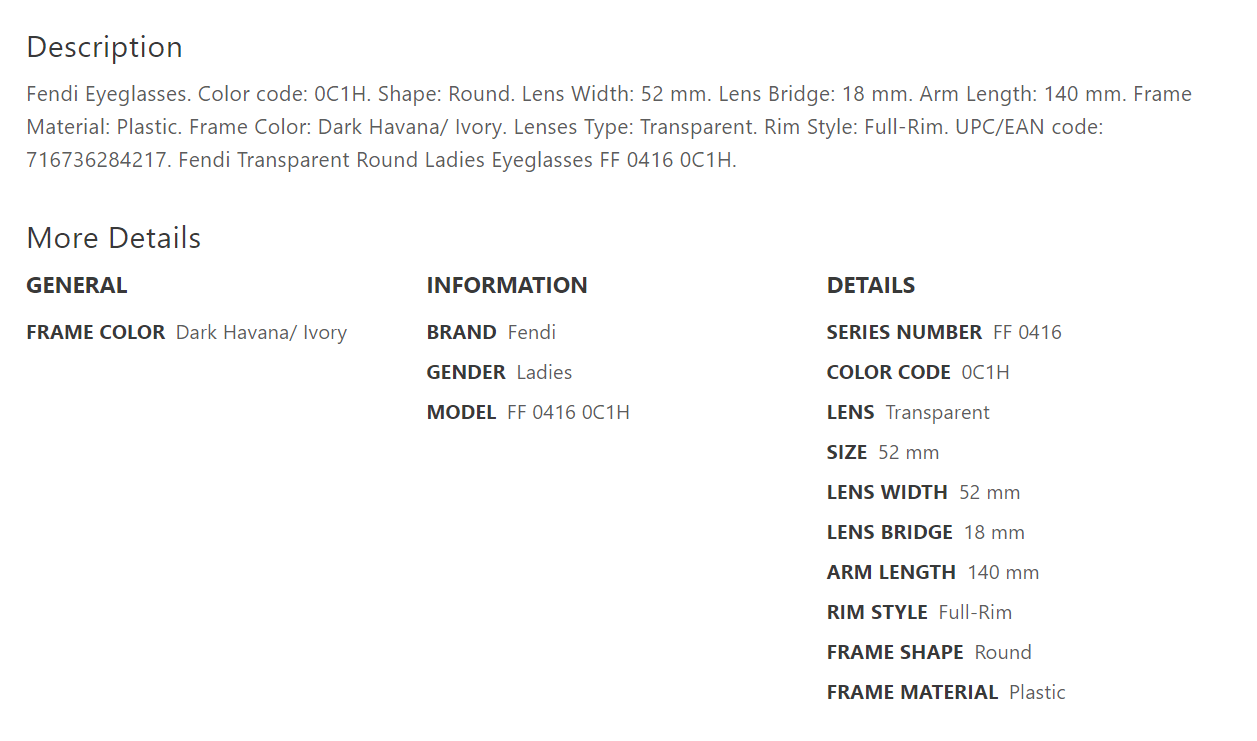Click the Round frame shape value
This screenshot has height=741, width=1257.
point(1003,653)
